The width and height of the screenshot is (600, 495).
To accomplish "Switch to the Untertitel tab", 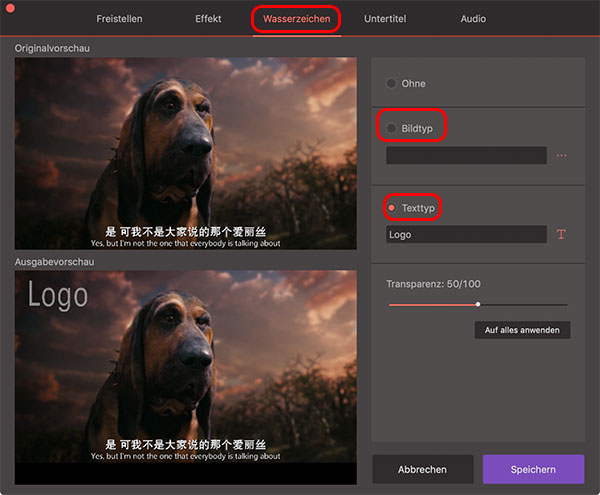I will tap(385, 19).
